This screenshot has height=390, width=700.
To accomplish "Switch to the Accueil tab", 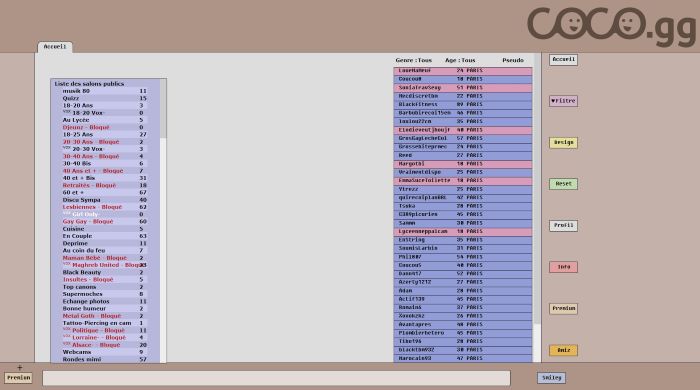I will [55, 47].
